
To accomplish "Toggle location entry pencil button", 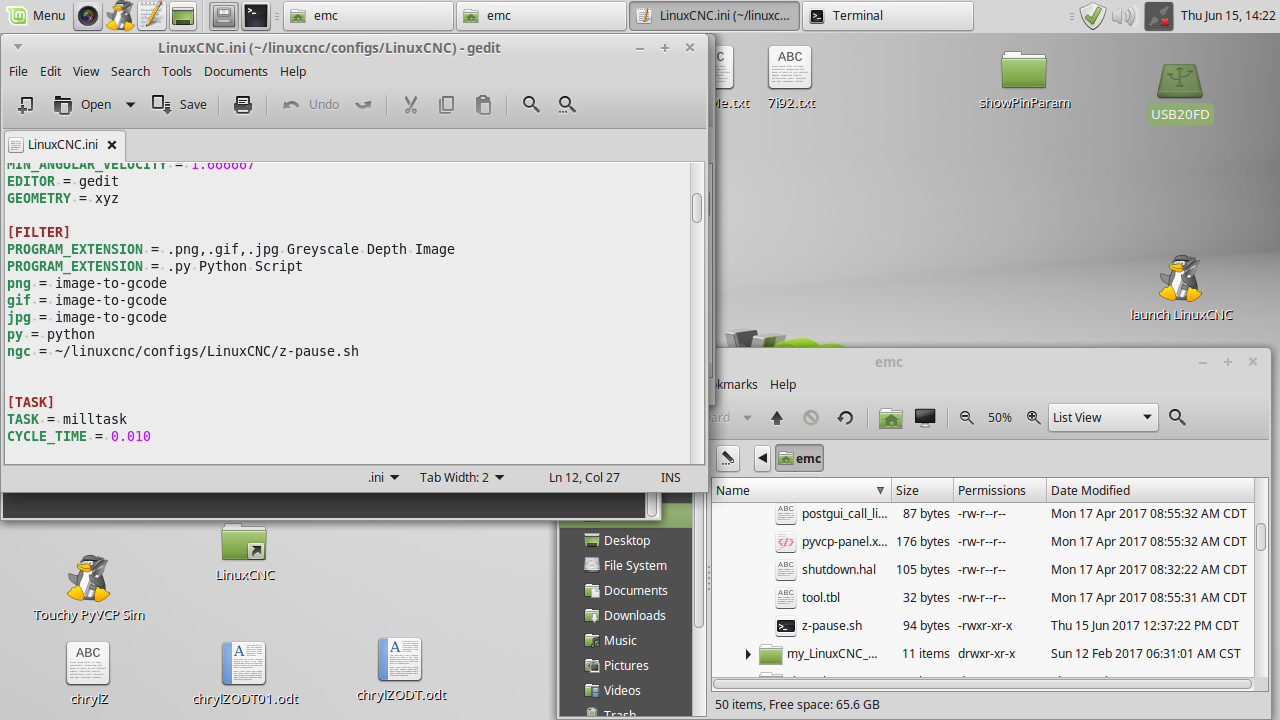I will tap(728, 458).
